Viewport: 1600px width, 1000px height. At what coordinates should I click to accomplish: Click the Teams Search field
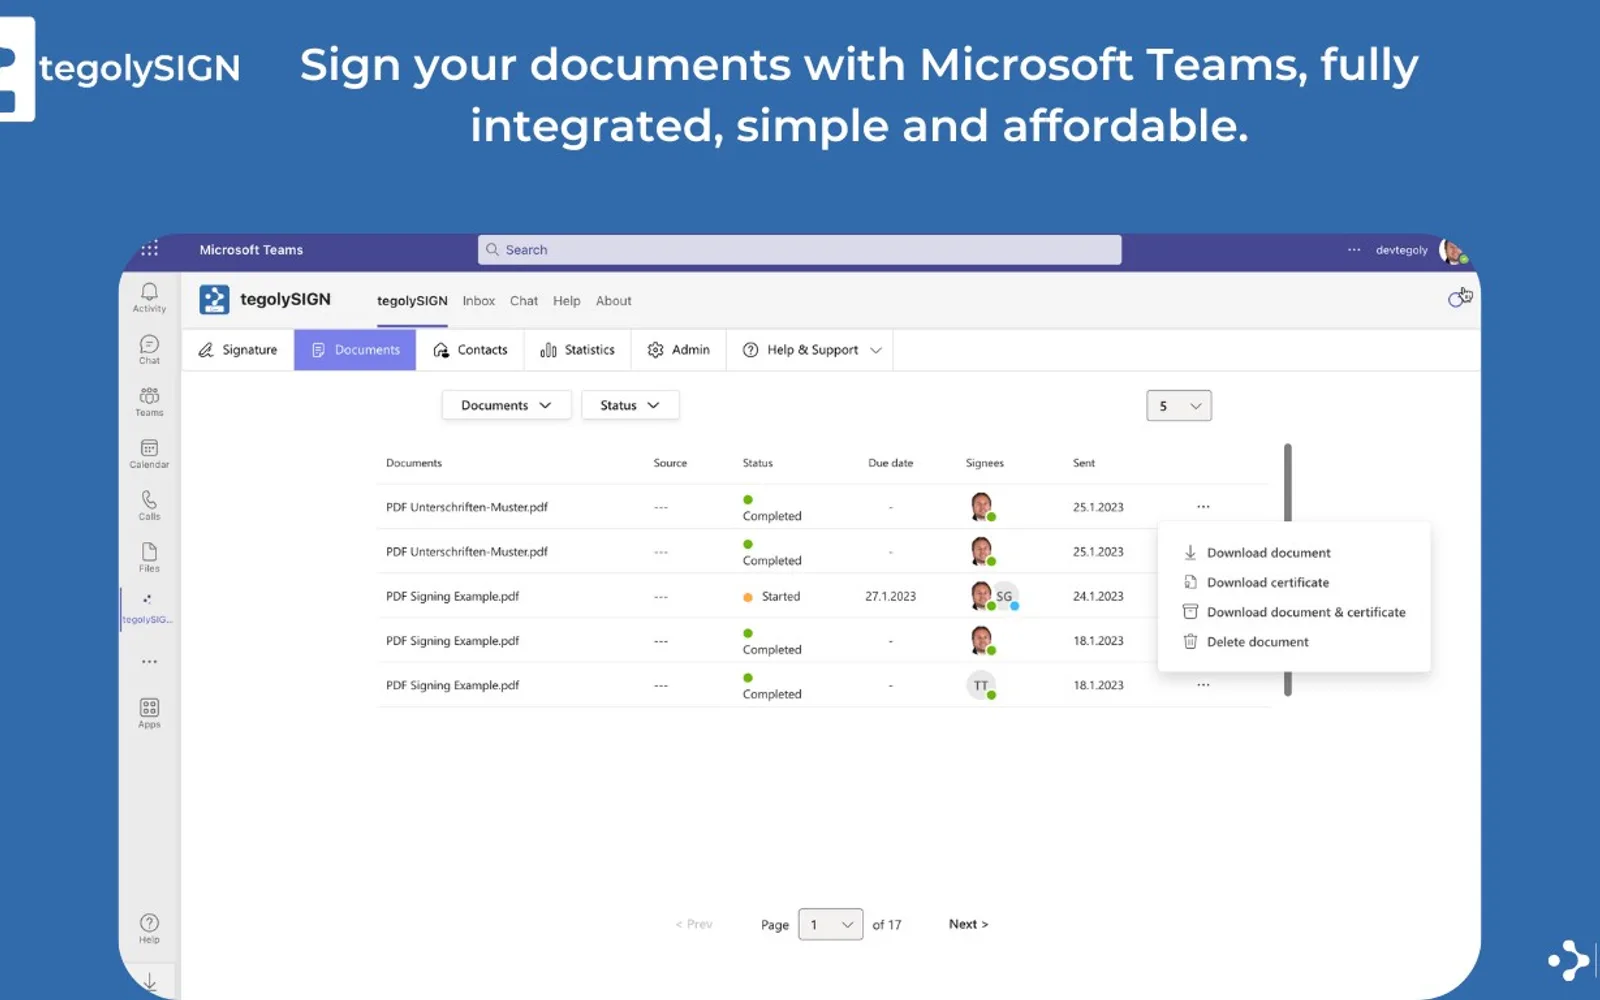point(799,250)
